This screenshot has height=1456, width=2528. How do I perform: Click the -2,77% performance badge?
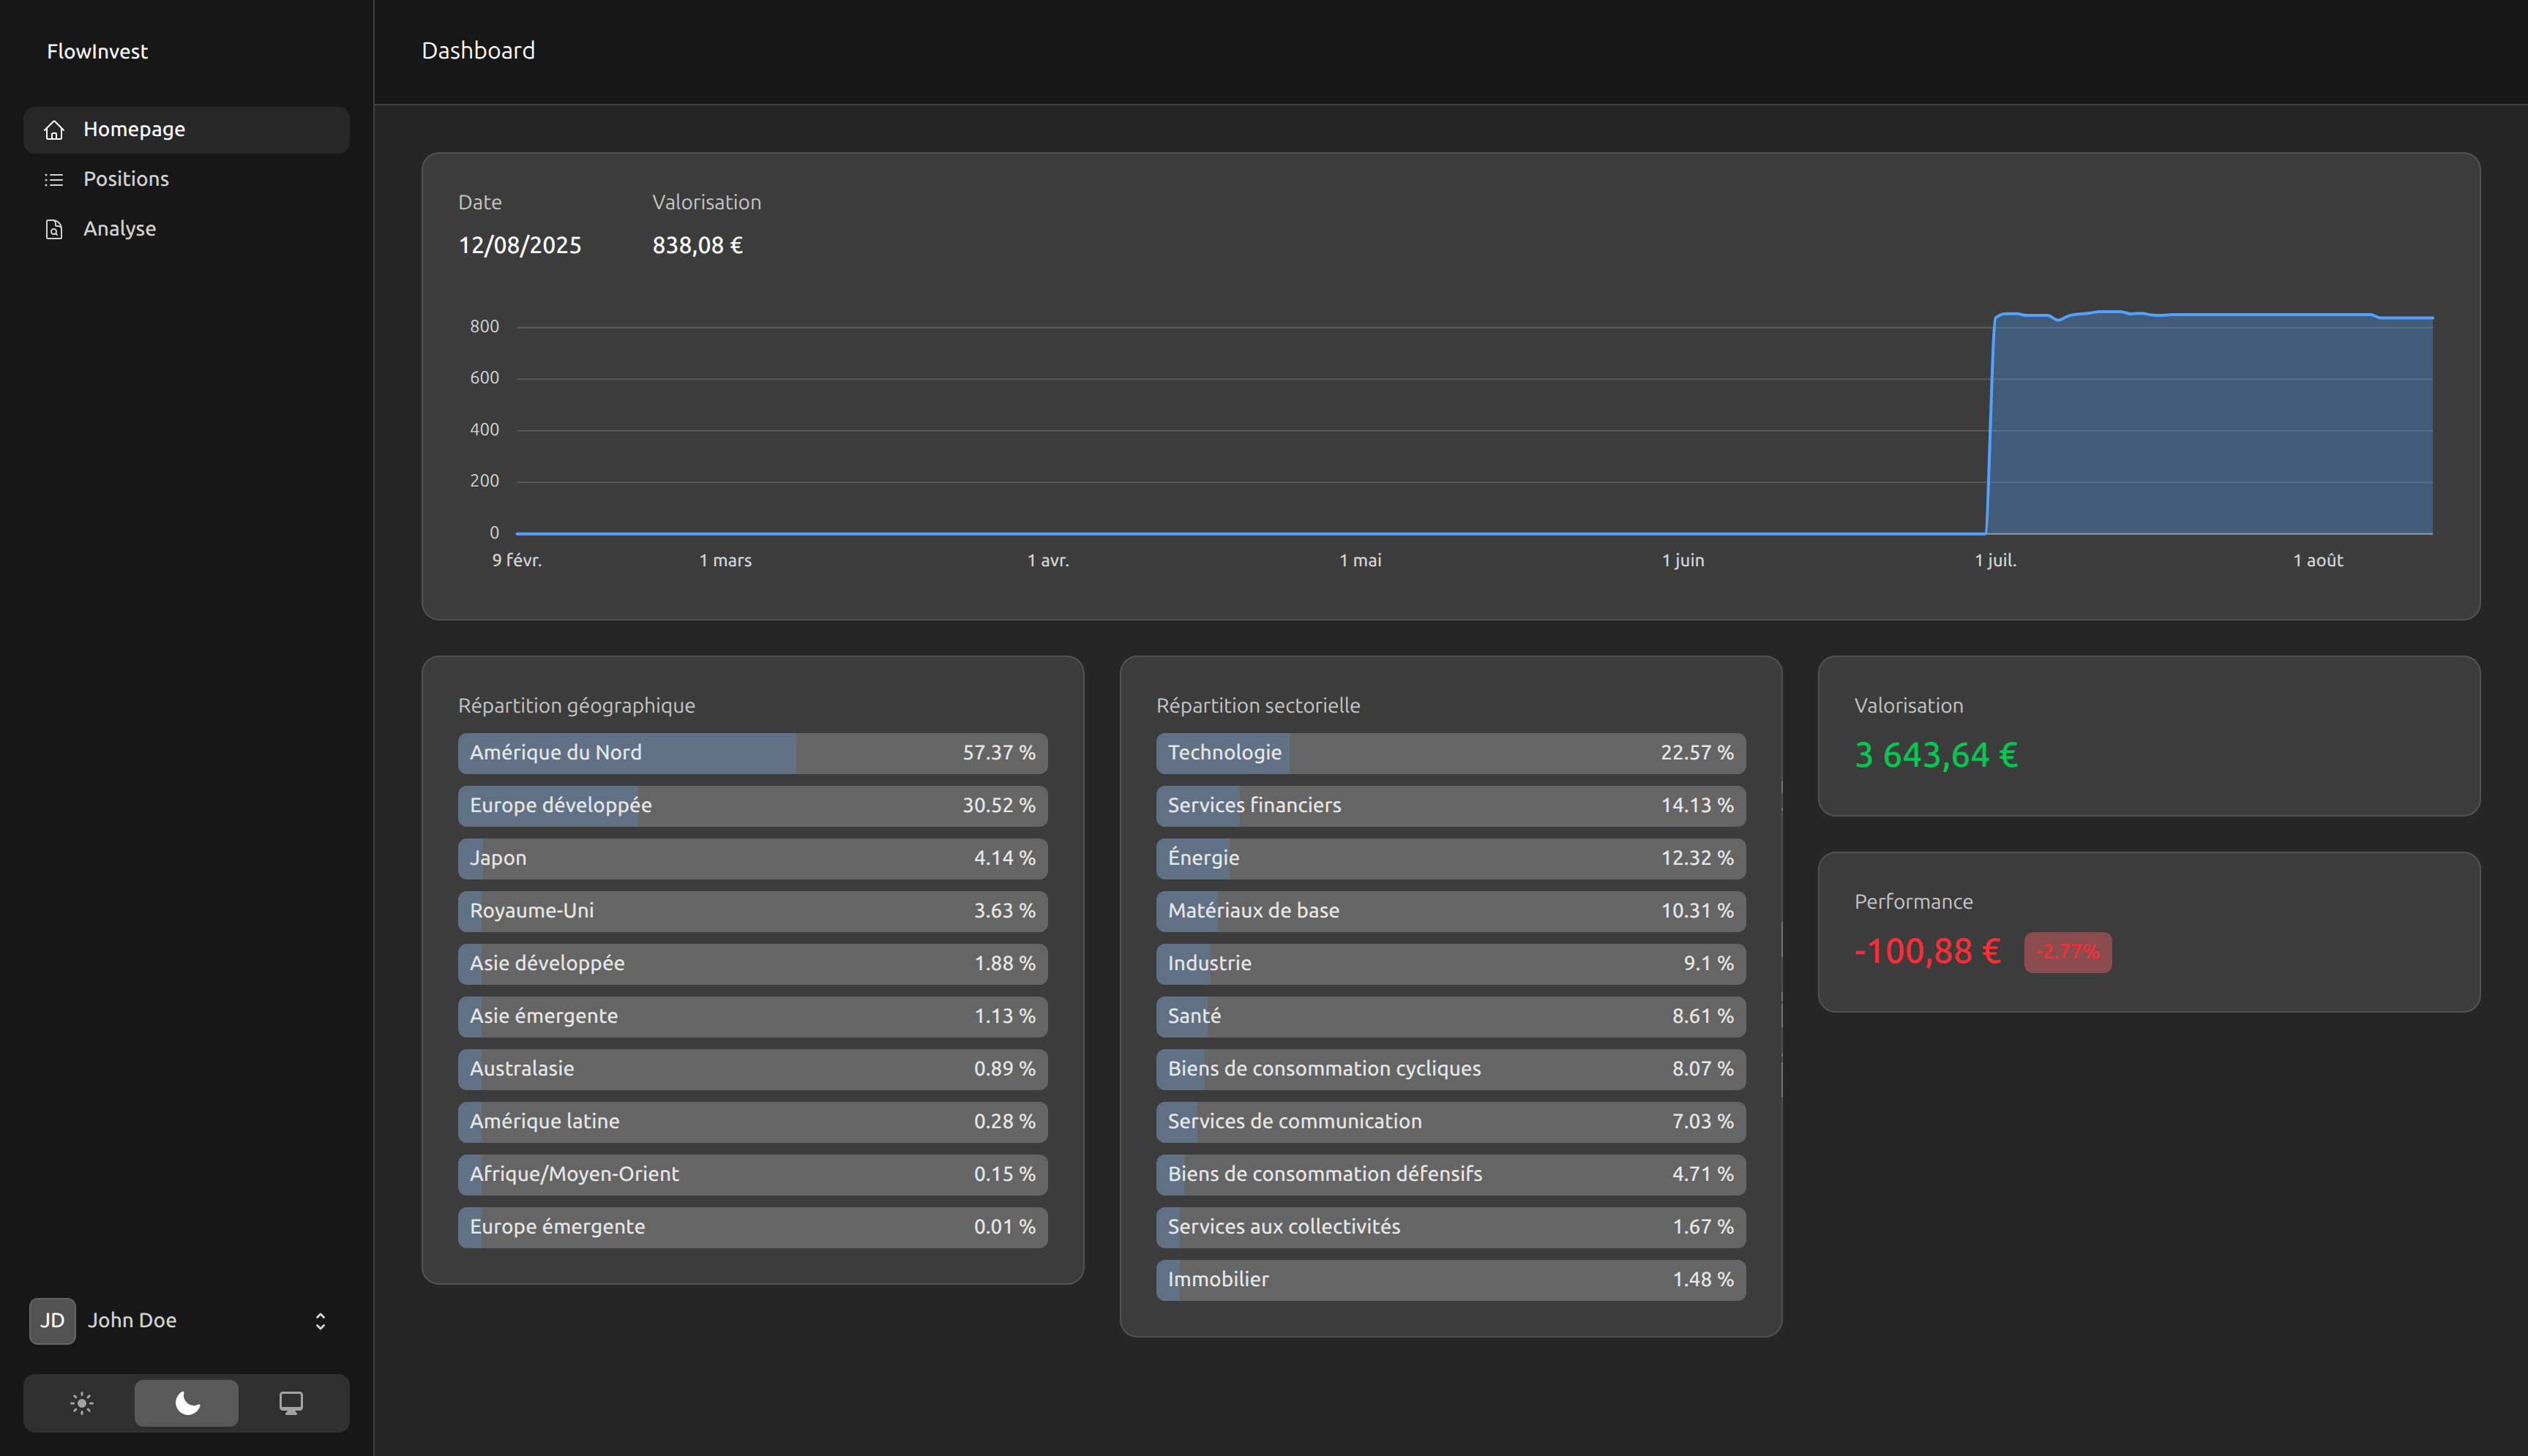coord(2067,952)
